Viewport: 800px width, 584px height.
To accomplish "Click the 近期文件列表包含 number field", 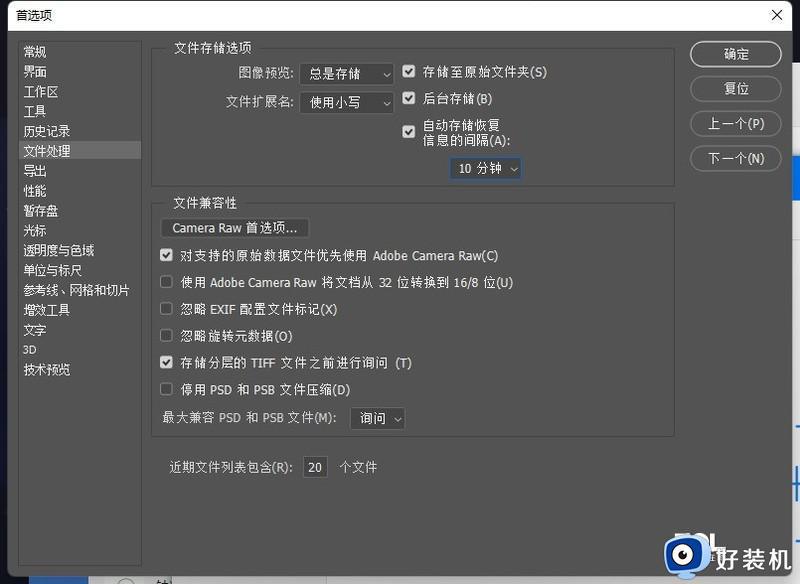I will click(315, 467).
